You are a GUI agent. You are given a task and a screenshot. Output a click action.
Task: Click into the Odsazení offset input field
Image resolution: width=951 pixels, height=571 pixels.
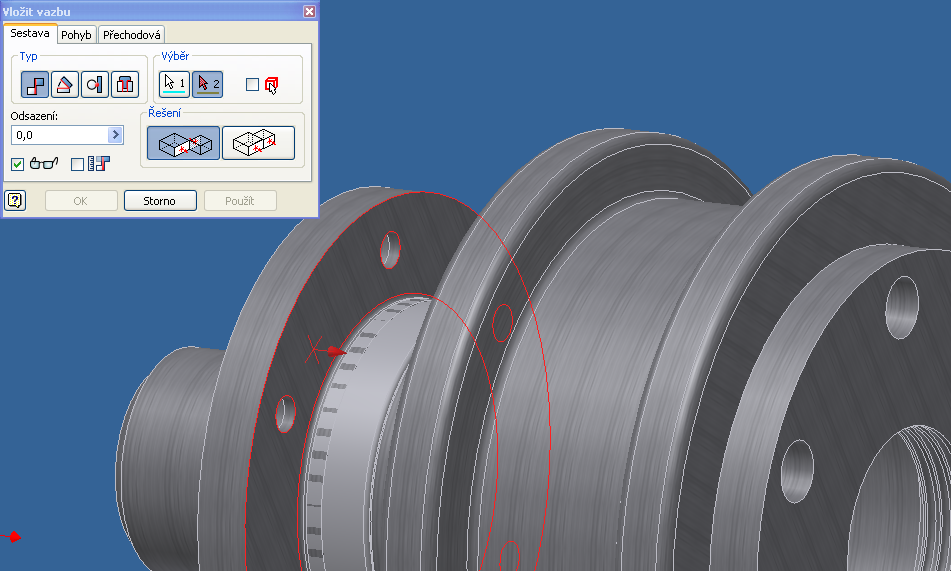[59, 135]
